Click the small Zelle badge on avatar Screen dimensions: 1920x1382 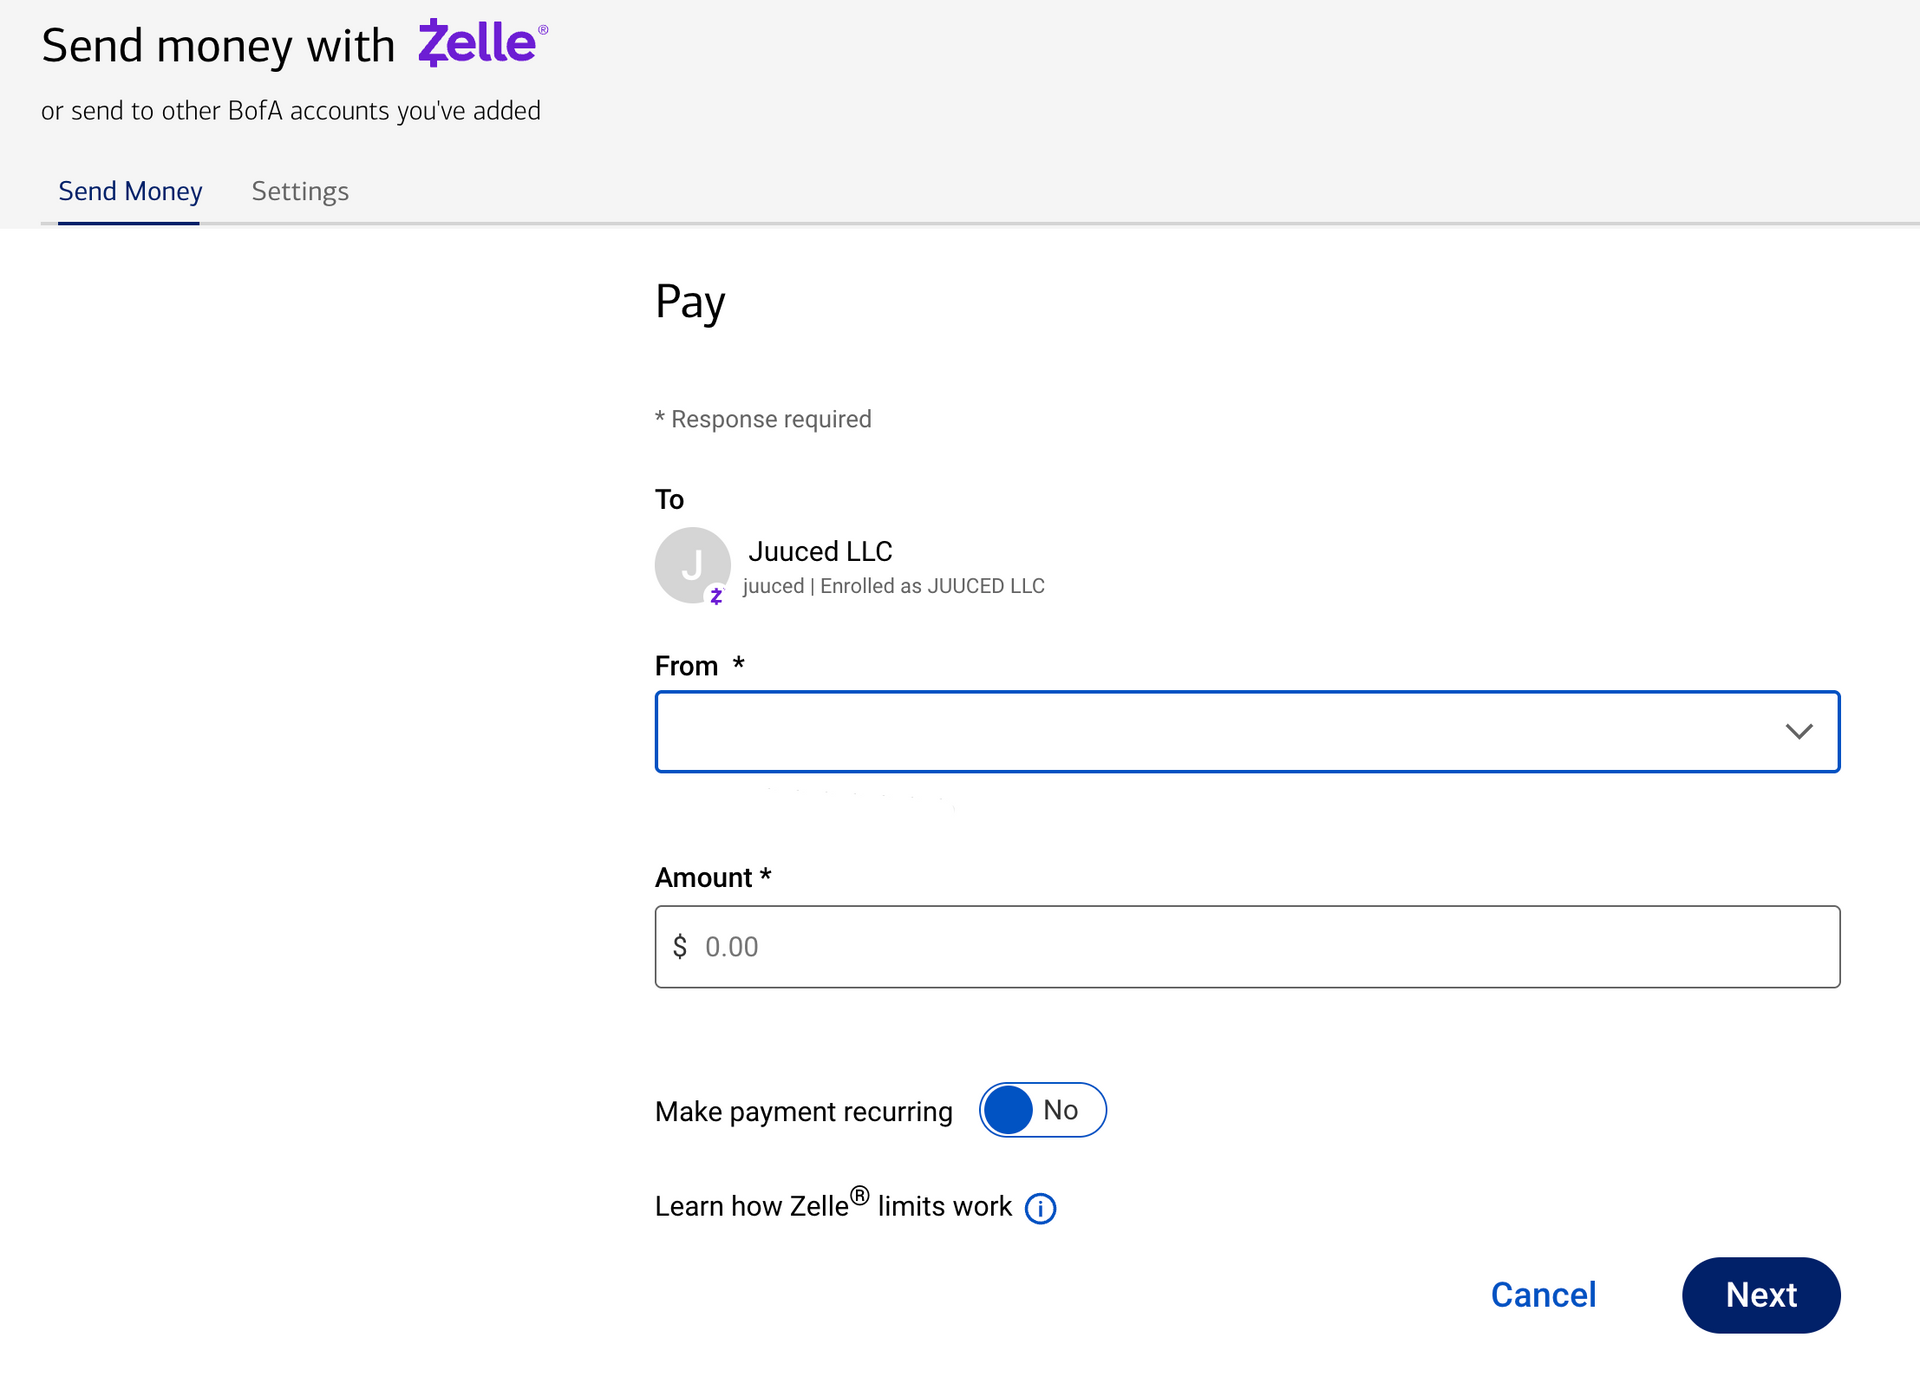coord(716,596)
